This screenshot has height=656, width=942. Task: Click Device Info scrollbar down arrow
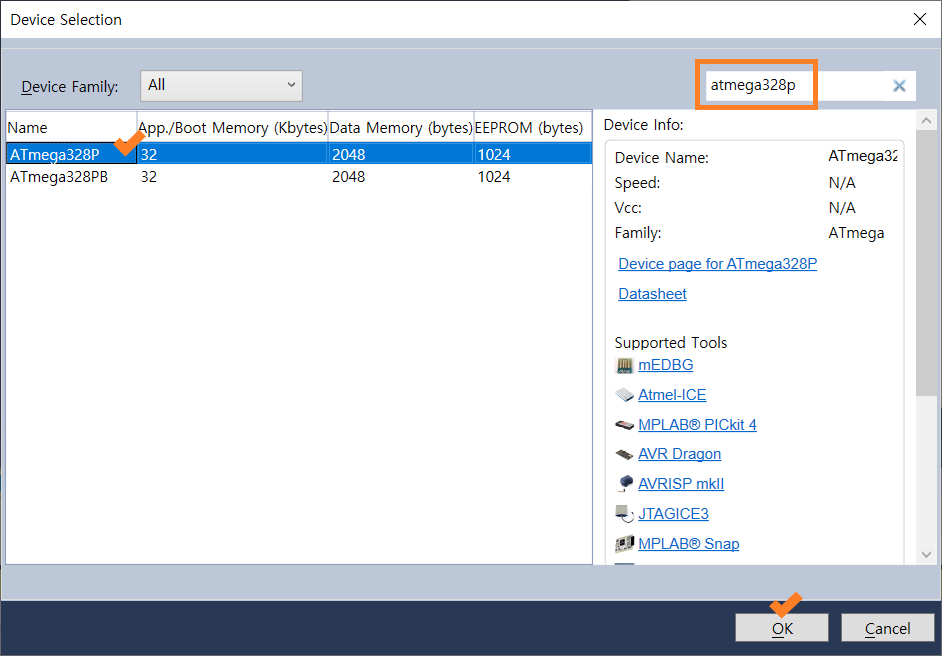click(x=926, y=554)
